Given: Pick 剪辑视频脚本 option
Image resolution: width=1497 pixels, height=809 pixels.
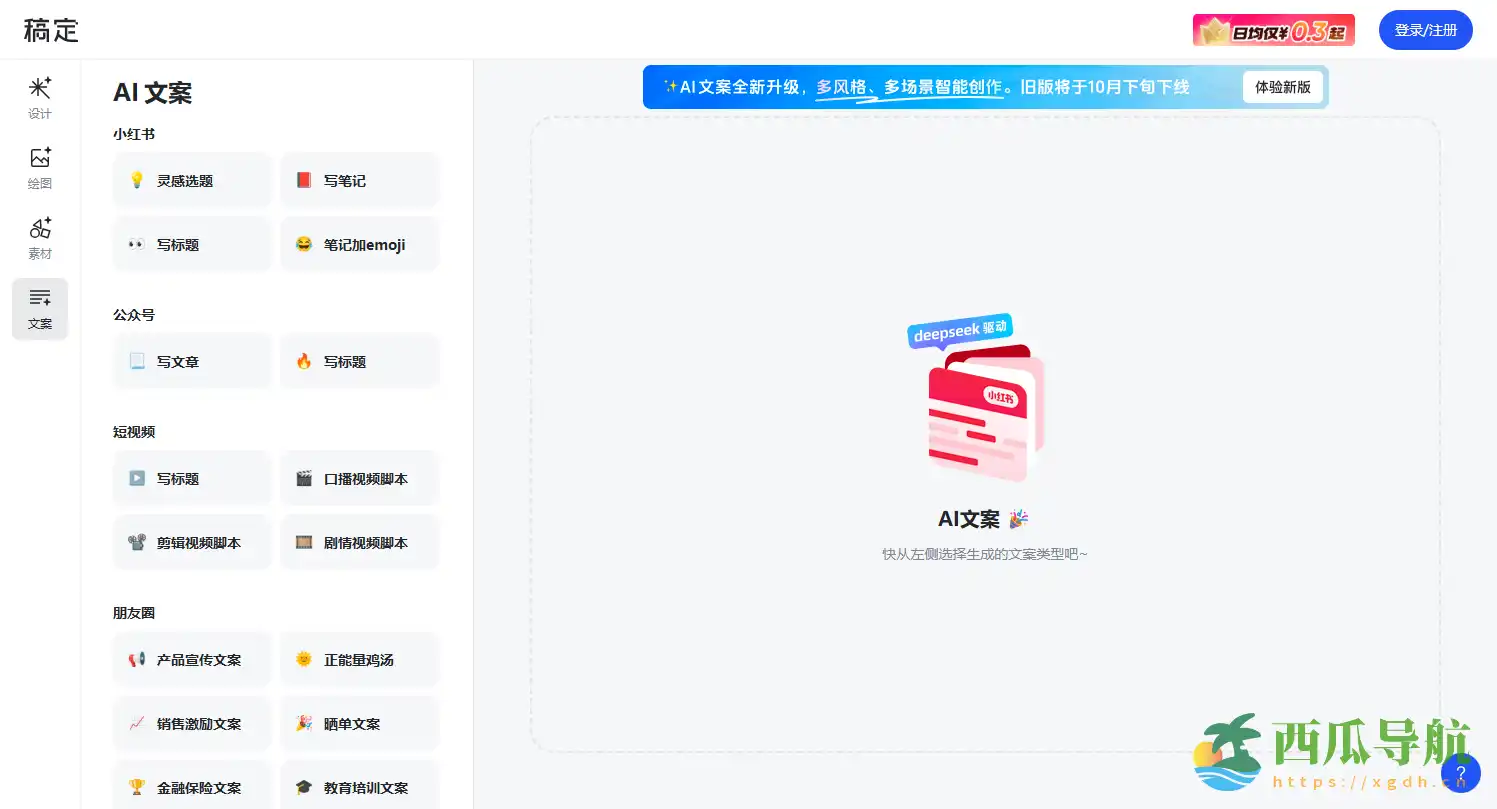Looking at the screenshot, I should pos(192,543).
